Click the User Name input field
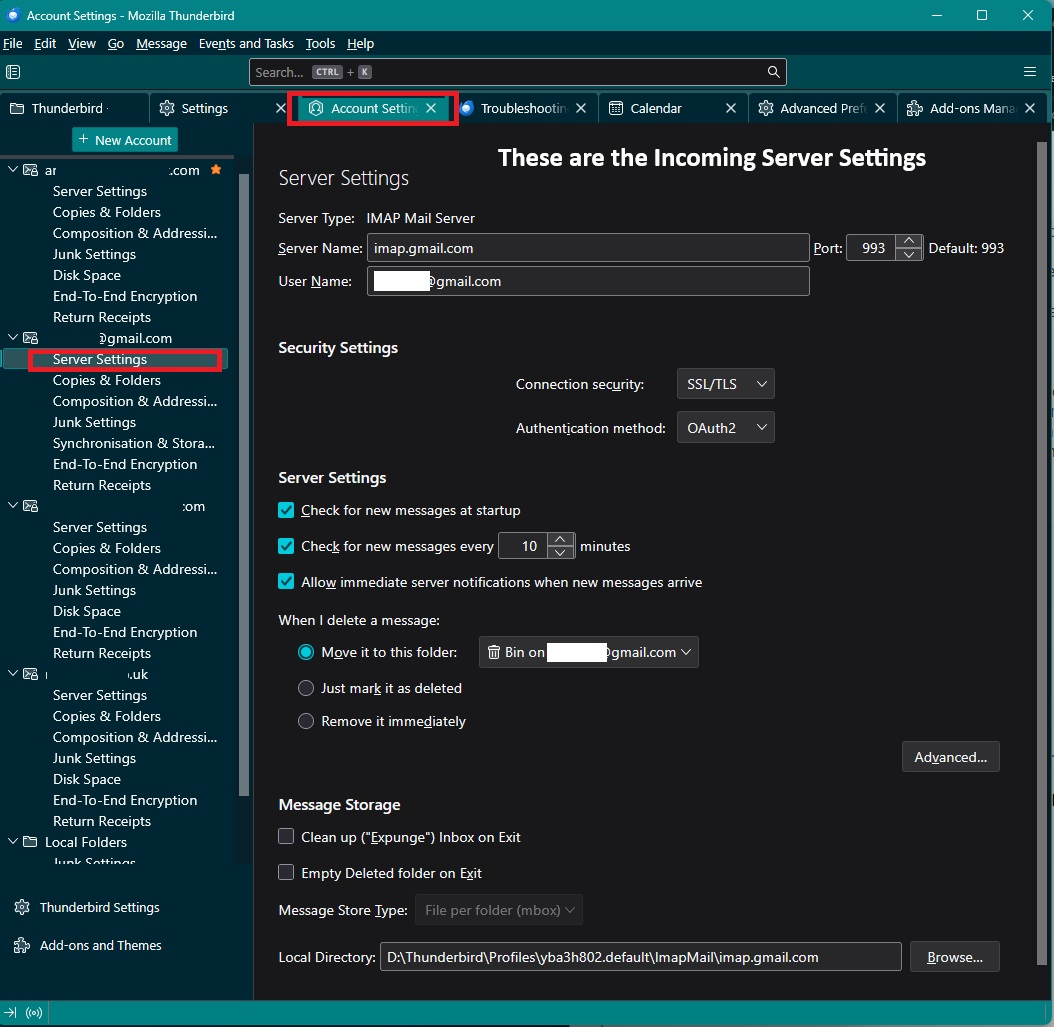This screenshot has width=1054, height=1027. pos(588,281)
